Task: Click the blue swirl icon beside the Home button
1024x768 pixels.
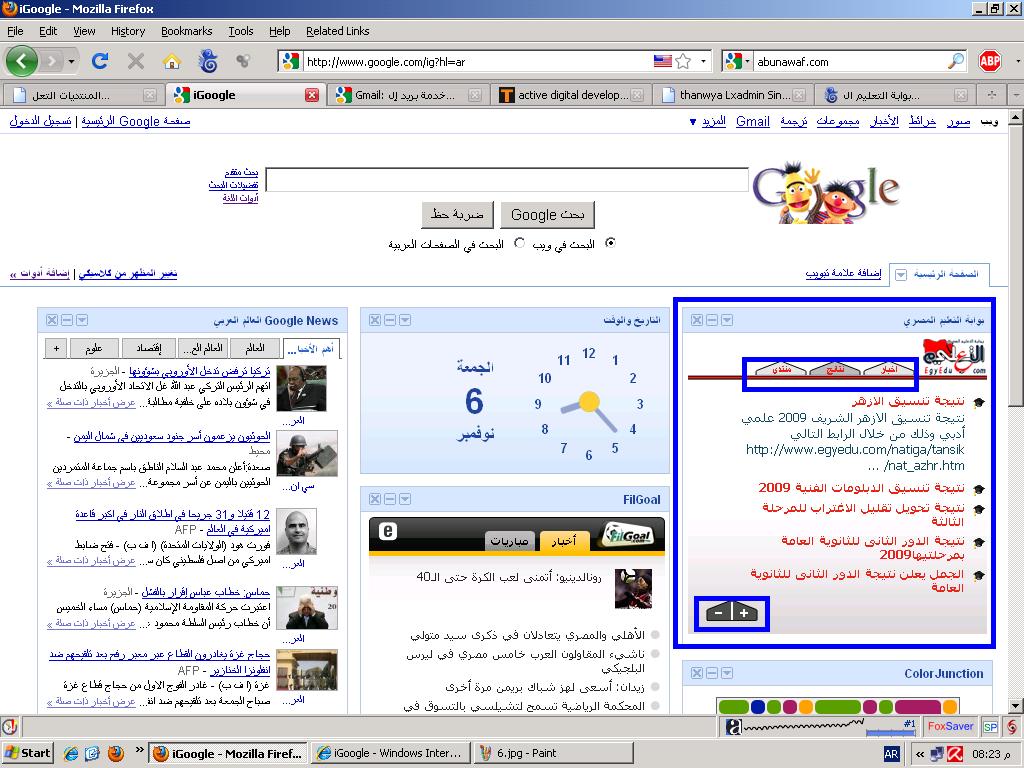Action: click(208, 61)
